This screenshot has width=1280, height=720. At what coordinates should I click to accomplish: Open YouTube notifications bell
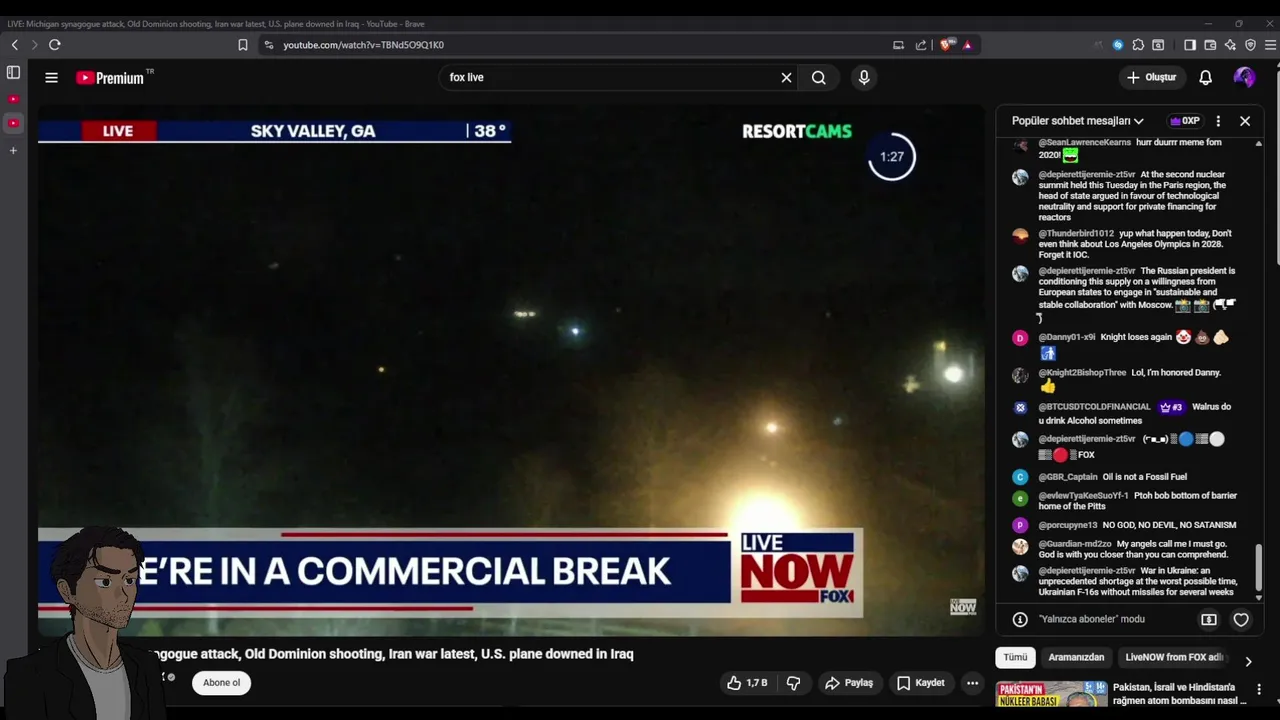click(x=1206, y=77)
